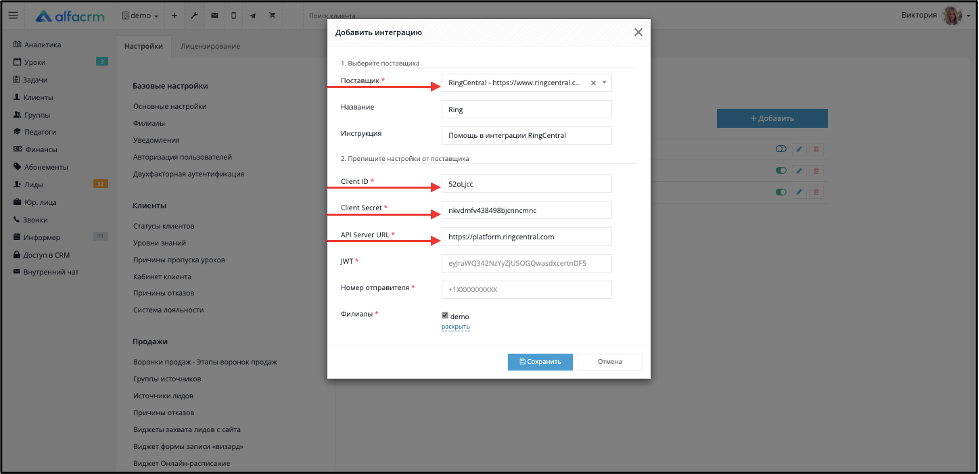
Task: Click the Сохранить button
Action: pos(540,362)
